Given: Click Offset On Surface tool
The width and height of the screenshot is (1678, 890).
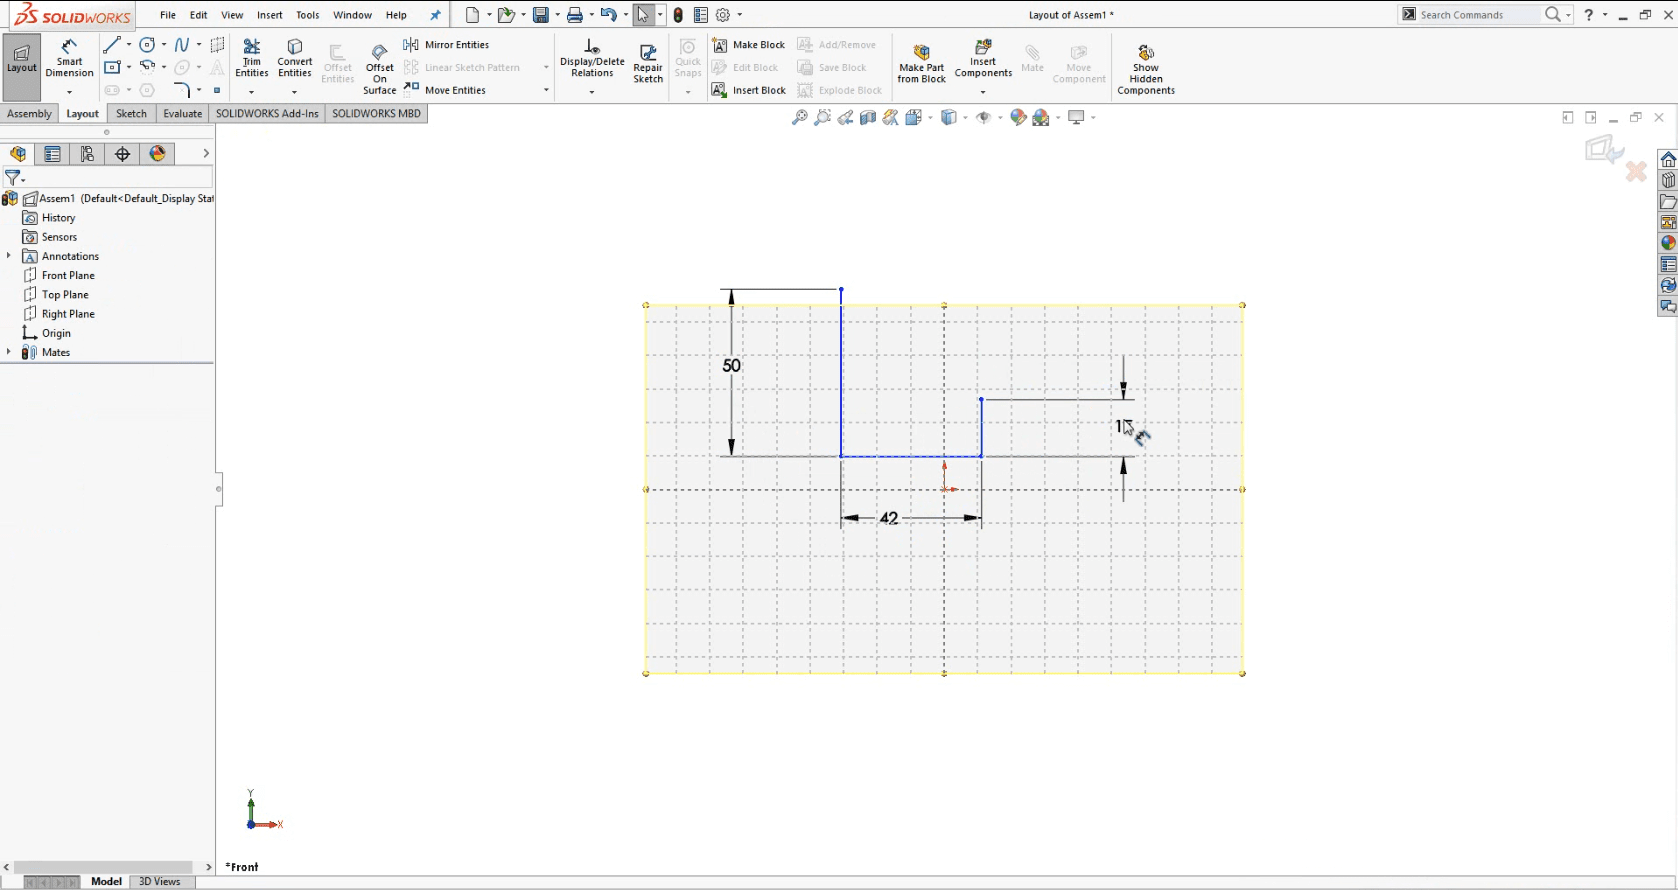Looking at the screenshot, I should coord(380,69).
